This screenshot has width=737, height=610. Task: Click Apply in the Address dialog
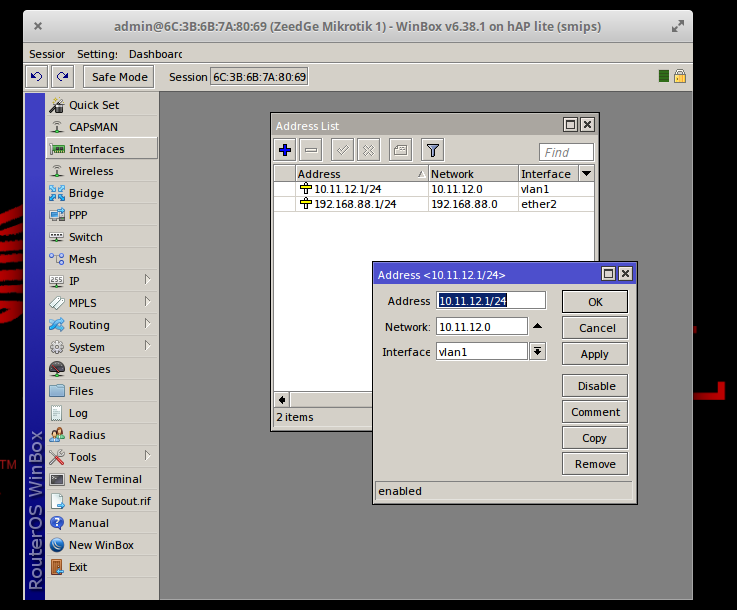click(595, 354)
